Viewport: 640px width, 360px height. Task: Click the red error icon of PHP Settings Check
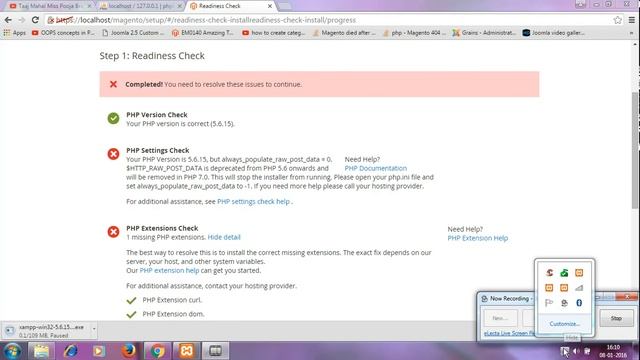113,154
